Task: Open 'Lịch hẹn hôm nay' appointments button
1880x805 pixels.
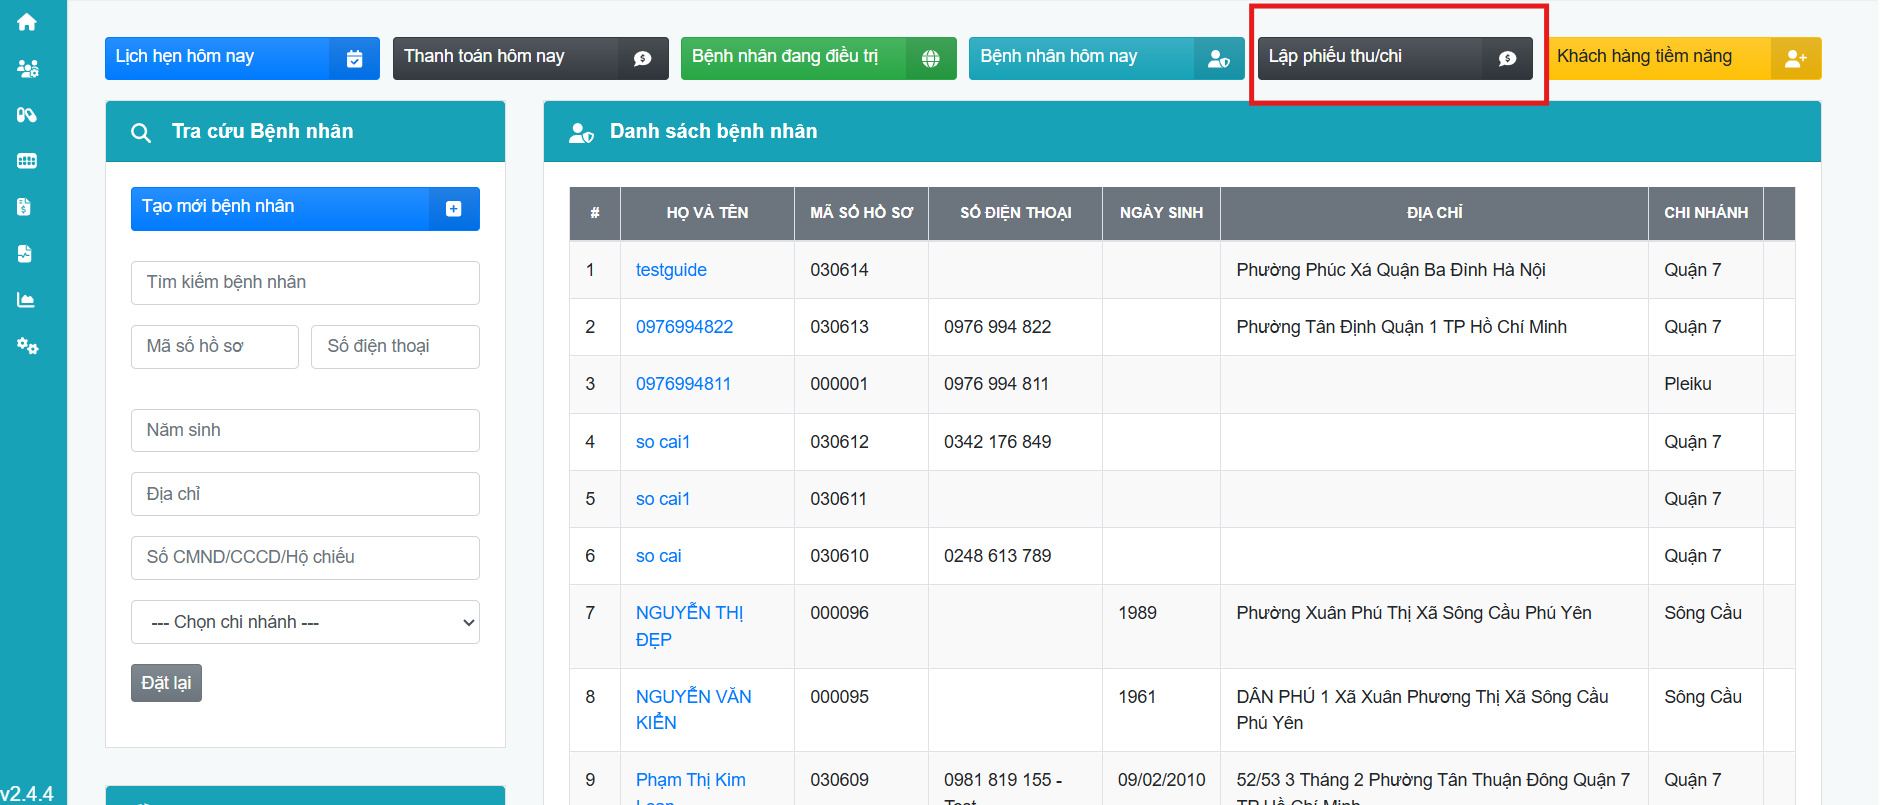Action: coord(242,58)
